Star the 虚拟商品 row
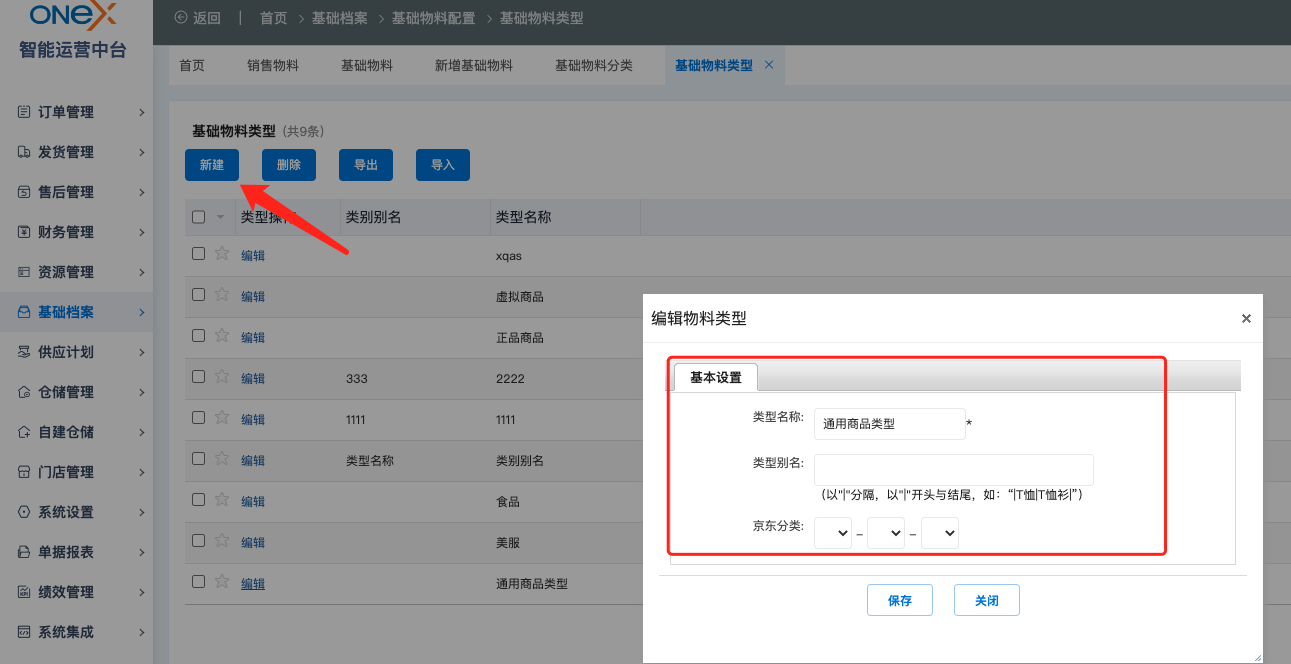Screen dimensions: 1291x664 [222, 295]
